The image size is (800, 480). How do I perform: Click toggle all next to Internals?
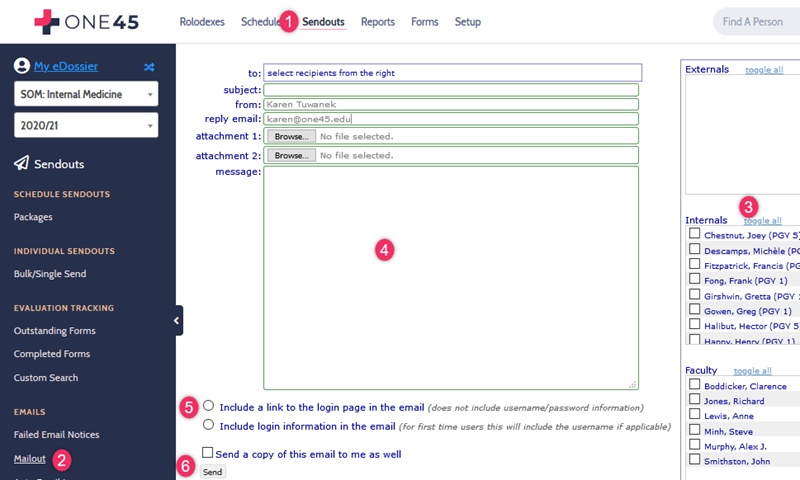(x=762, y=220)
